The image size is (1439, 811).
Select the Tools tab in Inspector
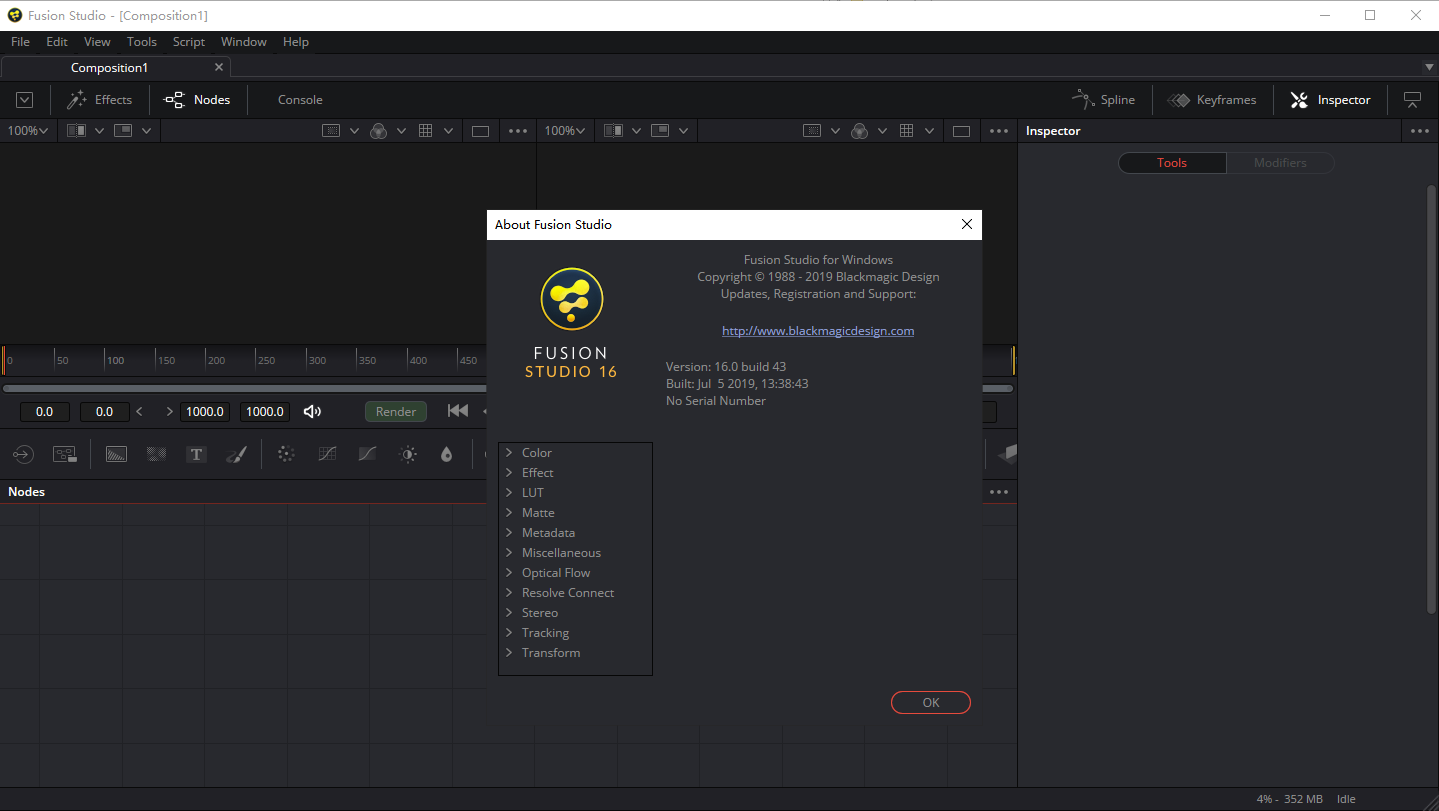(1172, 163)
